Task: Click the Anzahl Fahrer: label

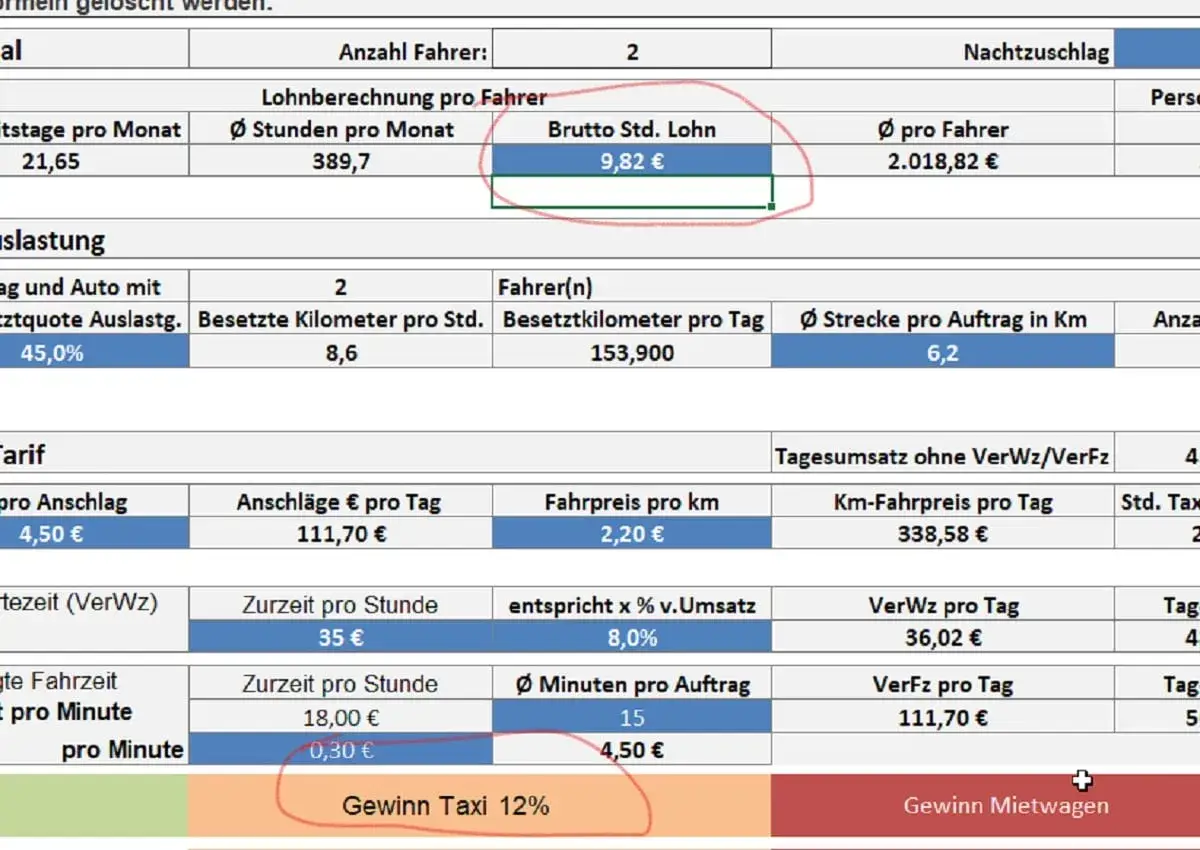Action: (413, 52)
